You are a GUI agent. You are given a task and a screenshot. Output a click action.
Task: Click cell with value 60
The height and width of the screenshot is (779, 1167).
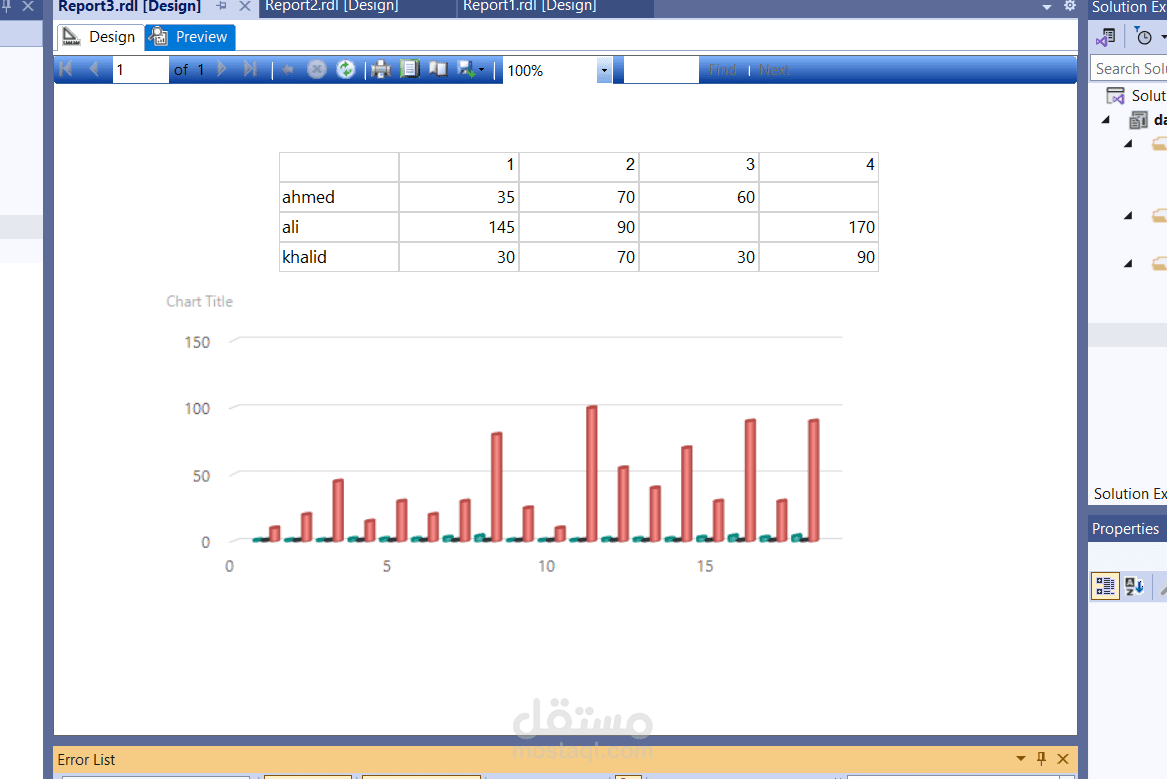click(699, 197)
